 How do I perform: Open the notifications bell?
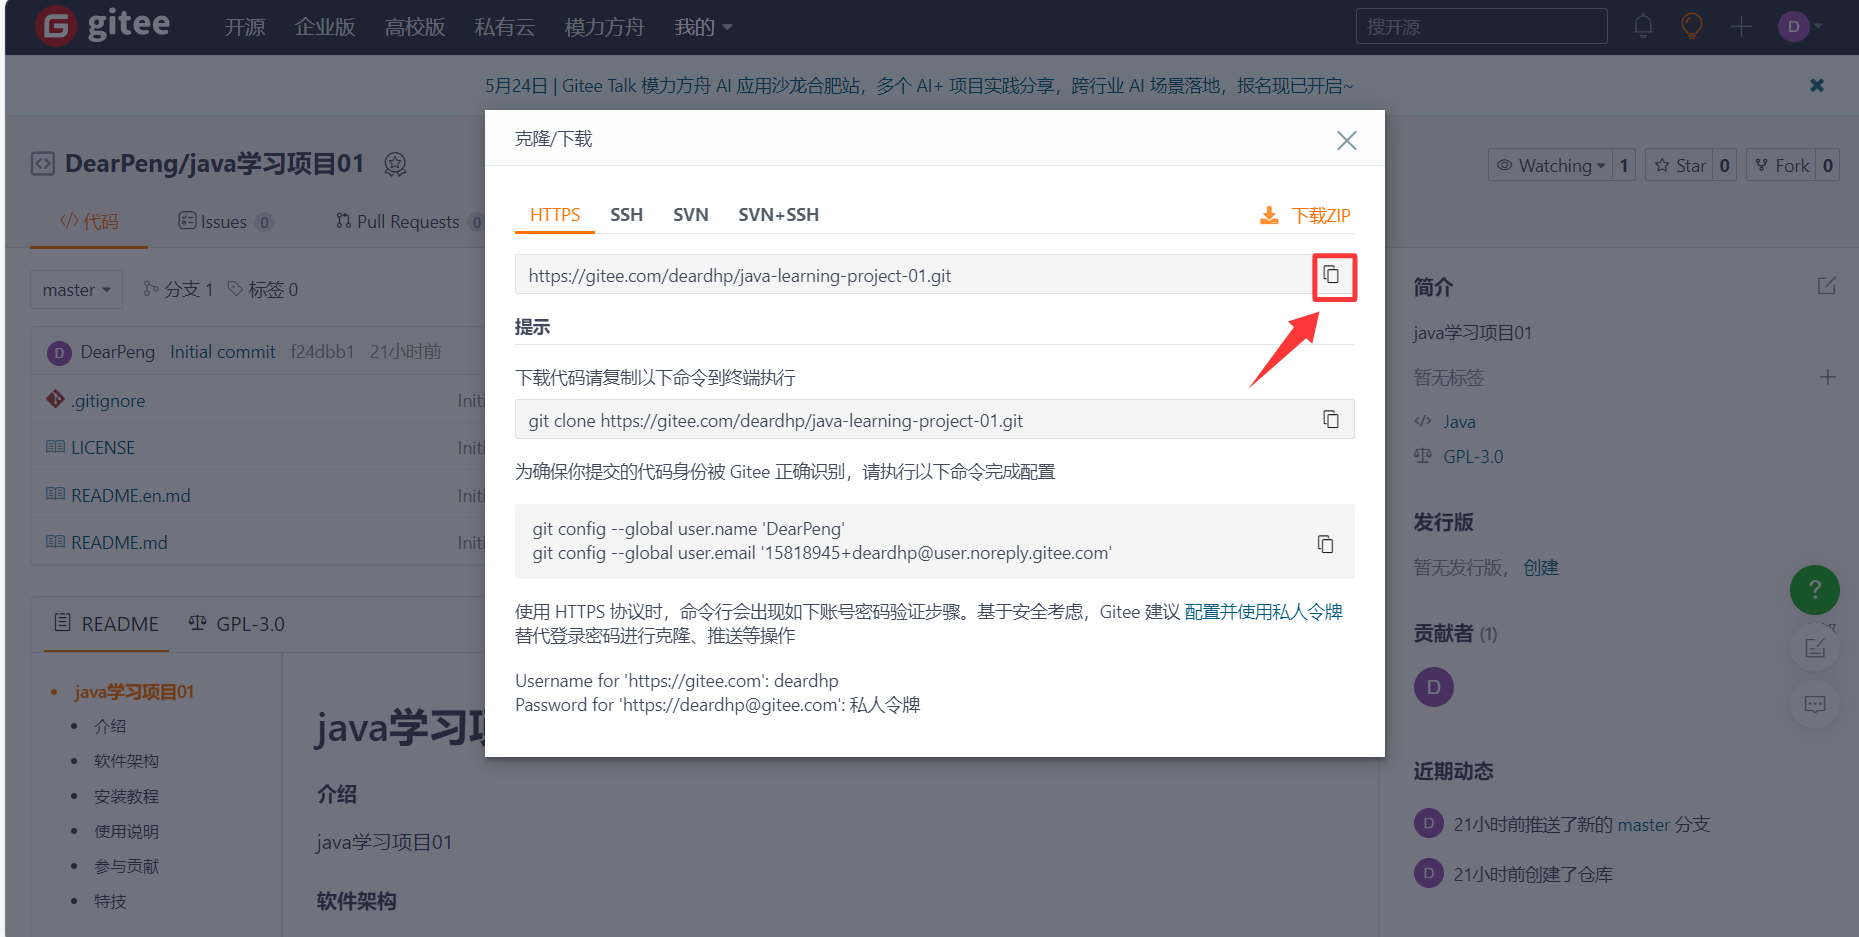tap(1642, 26)
